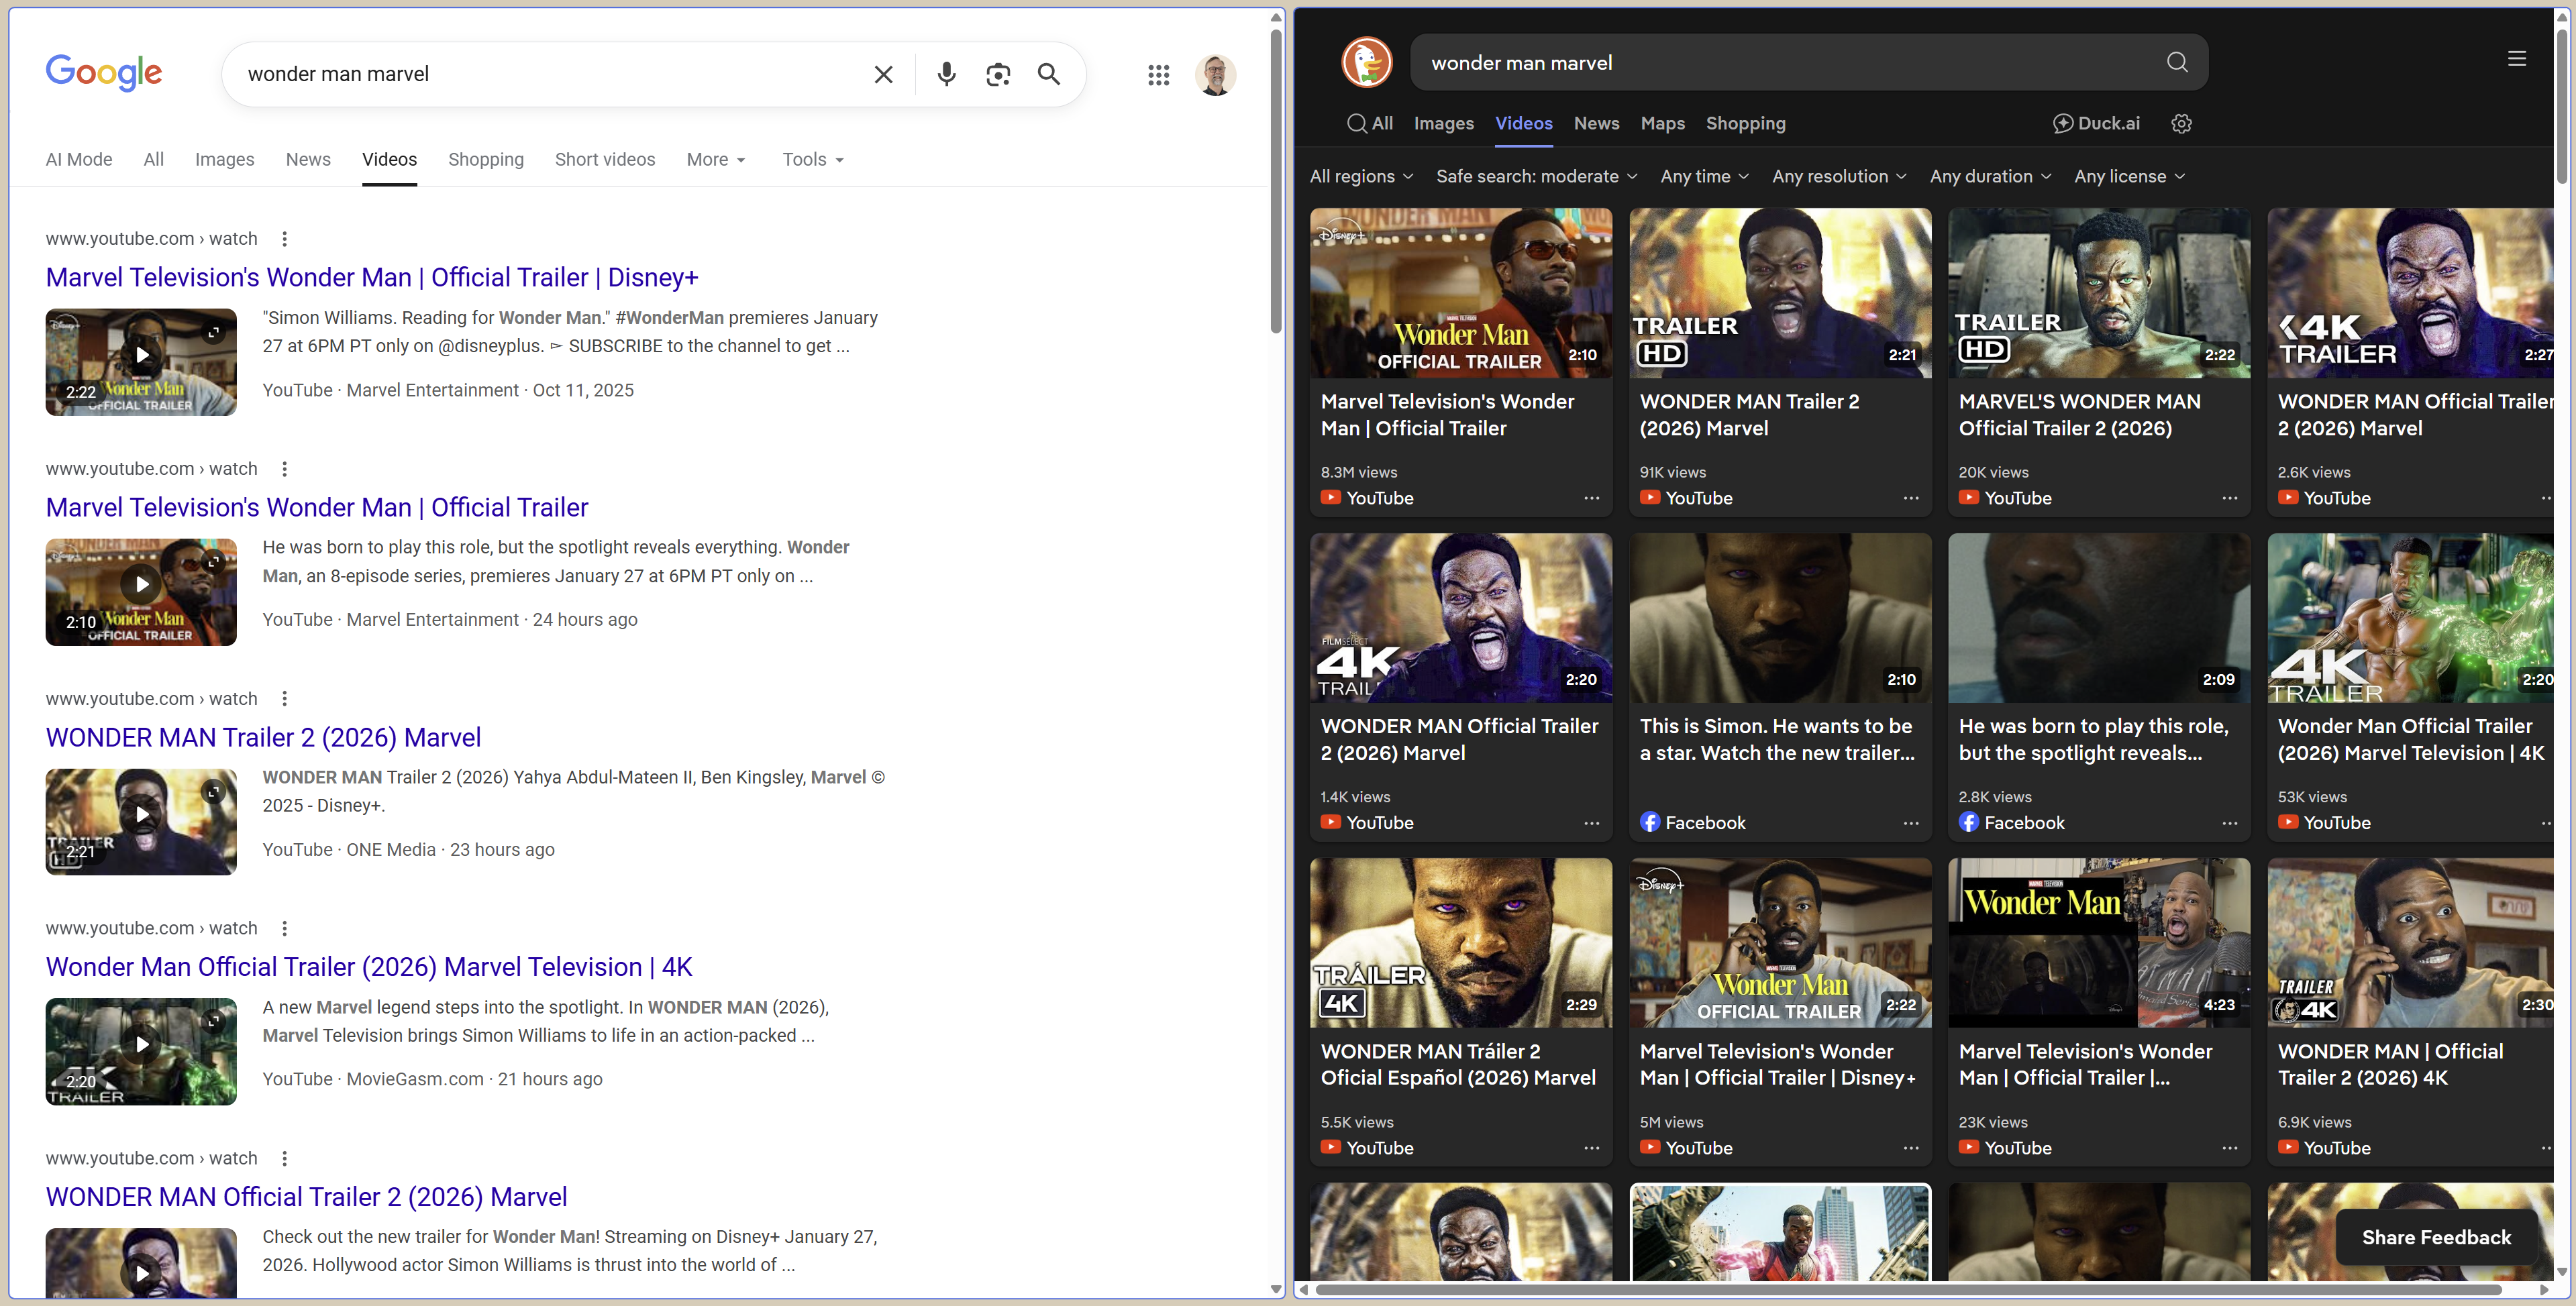Click into the DuckDuckGo search field
This screenshot has width=2576, height=1306.
click(1790, 62)
